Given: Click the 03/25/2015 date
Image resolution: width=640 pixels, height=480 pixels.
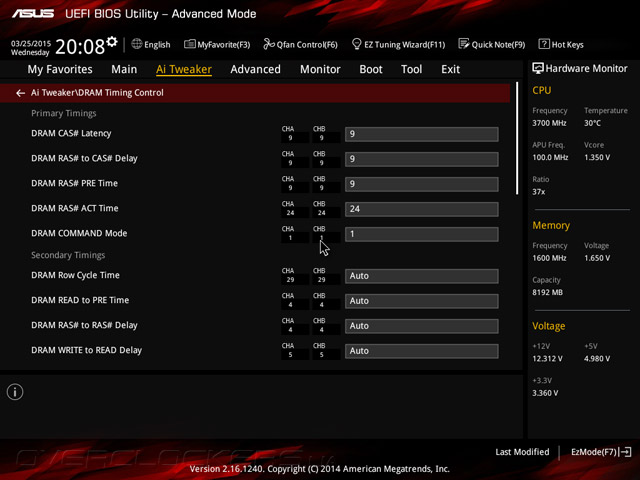Looking at the screenshot, I should [31, 43].
